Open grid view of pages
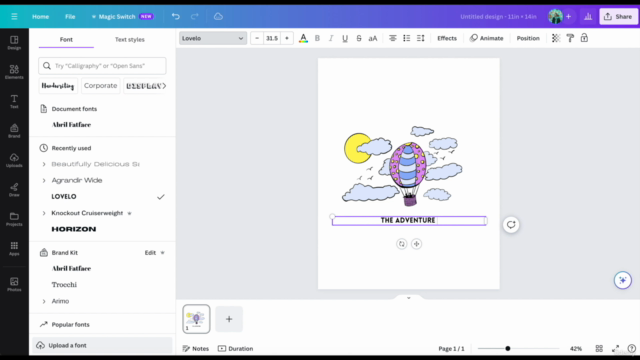 point(599,349)
